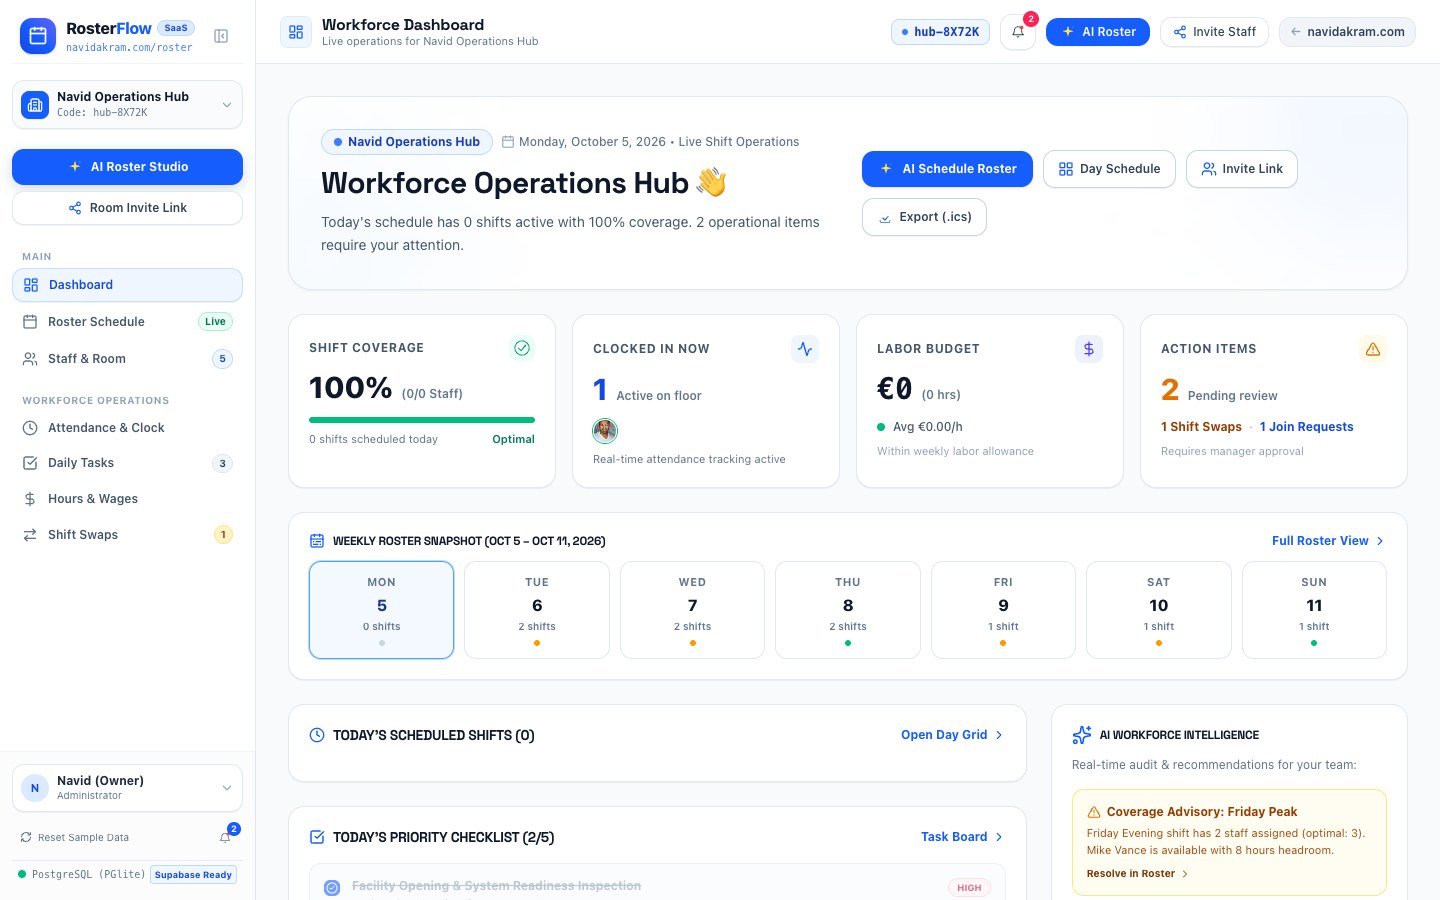Click the AI Workforce Intelligence sparkle icon
The image size is (1440, 900).
click(x=1082, y=735)
